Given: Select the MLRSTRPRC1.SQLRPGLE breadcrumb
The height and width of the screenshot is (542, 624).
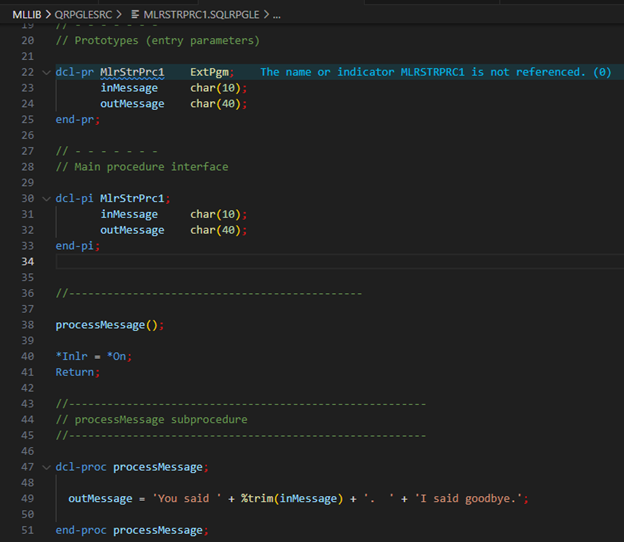Looking at the screenshot, I should pyautogui.click(x=201, y=15).
